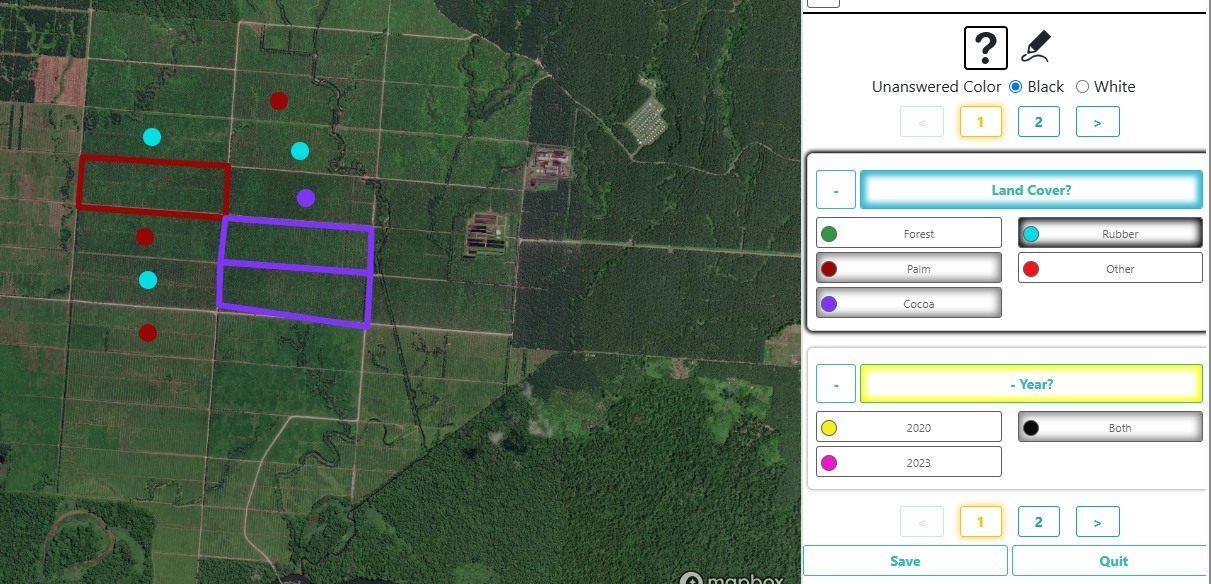
Task: Go to previous page with the top arrow
Action: (x=922, y=122)
